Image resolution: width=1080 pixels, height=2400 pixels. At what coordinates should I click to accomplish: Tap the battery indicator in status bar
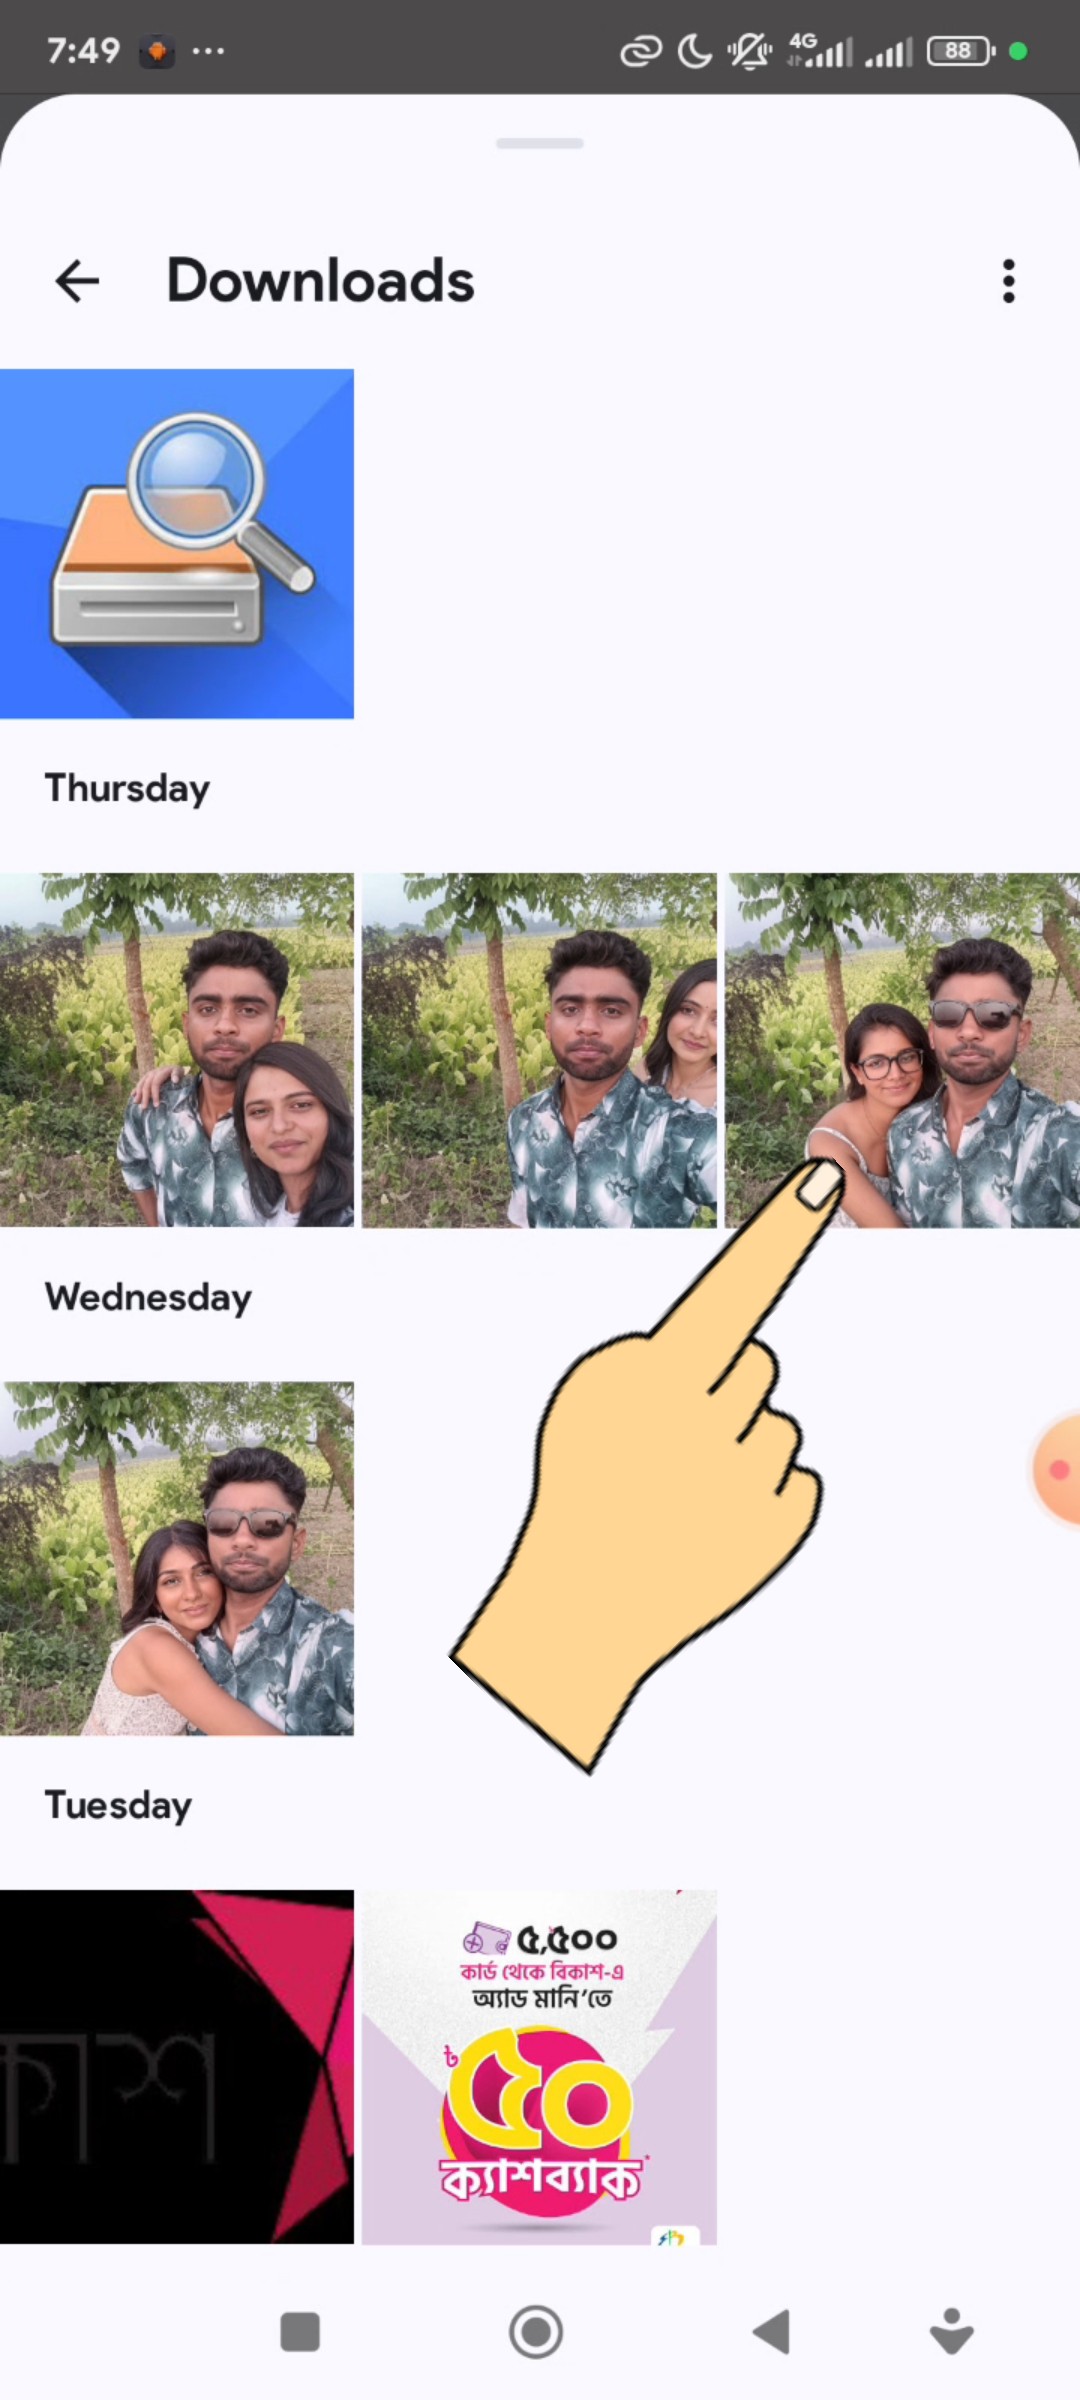960,51
